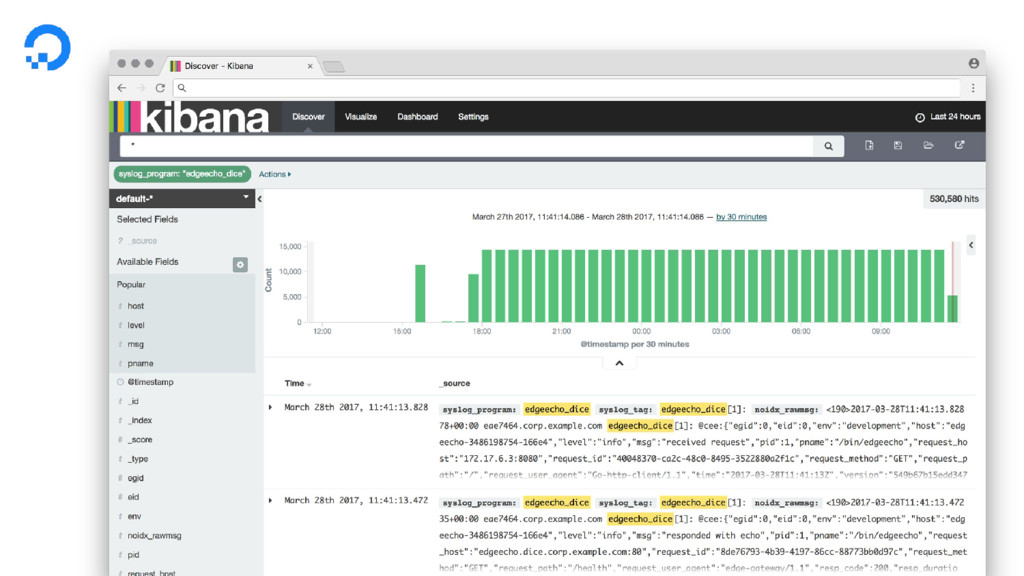Reload the page with the refresh icon
1024x576 pixels.
(x=160, y=88)
